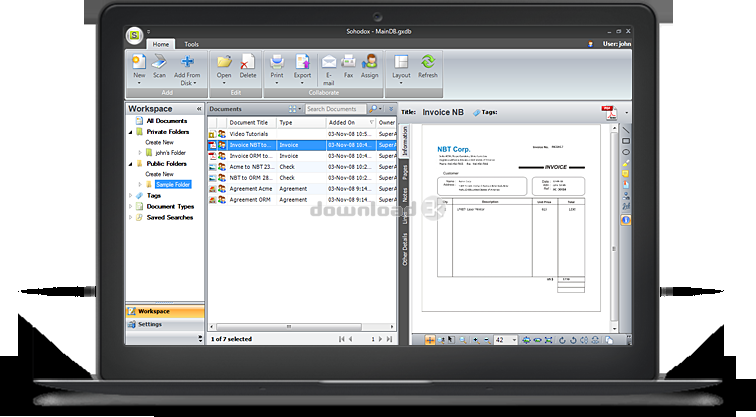Screen dimensions: 756x417
Task: Click Create New under Public Folders
Action: click(x=159, y=175)
